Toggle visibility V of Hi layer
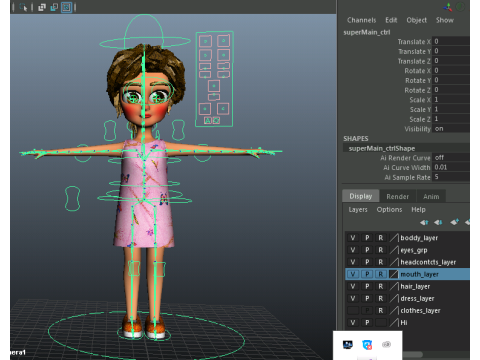The image size is (480, 360). click(x=353, y=322)
